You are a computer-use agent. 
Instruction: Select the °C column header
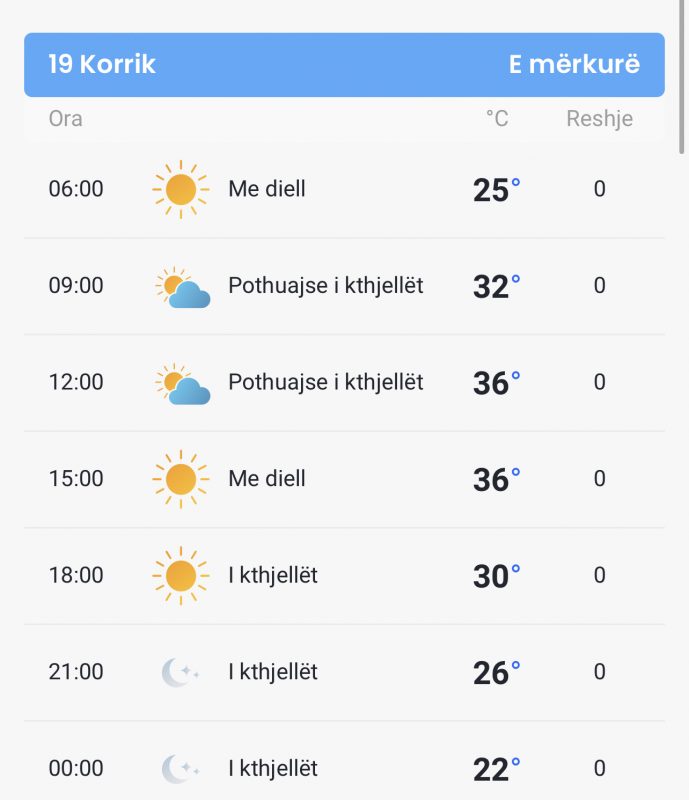[497, 119]
